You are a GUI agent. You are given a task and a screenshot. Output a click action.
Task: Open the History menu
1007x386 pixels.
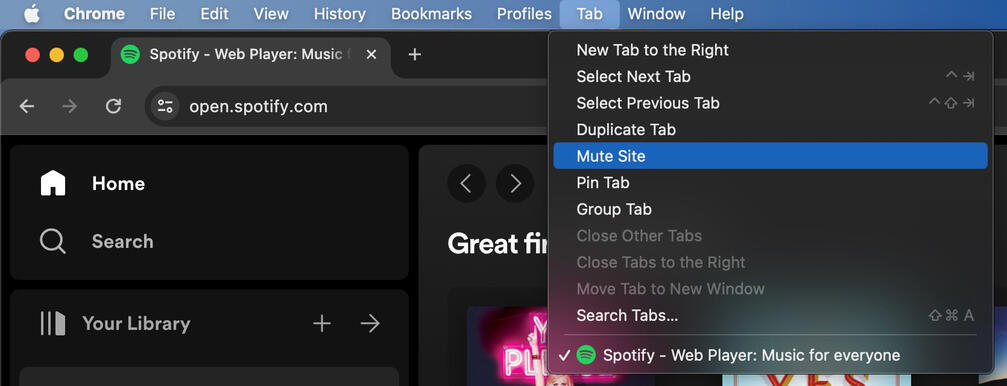tap(340, 13)
